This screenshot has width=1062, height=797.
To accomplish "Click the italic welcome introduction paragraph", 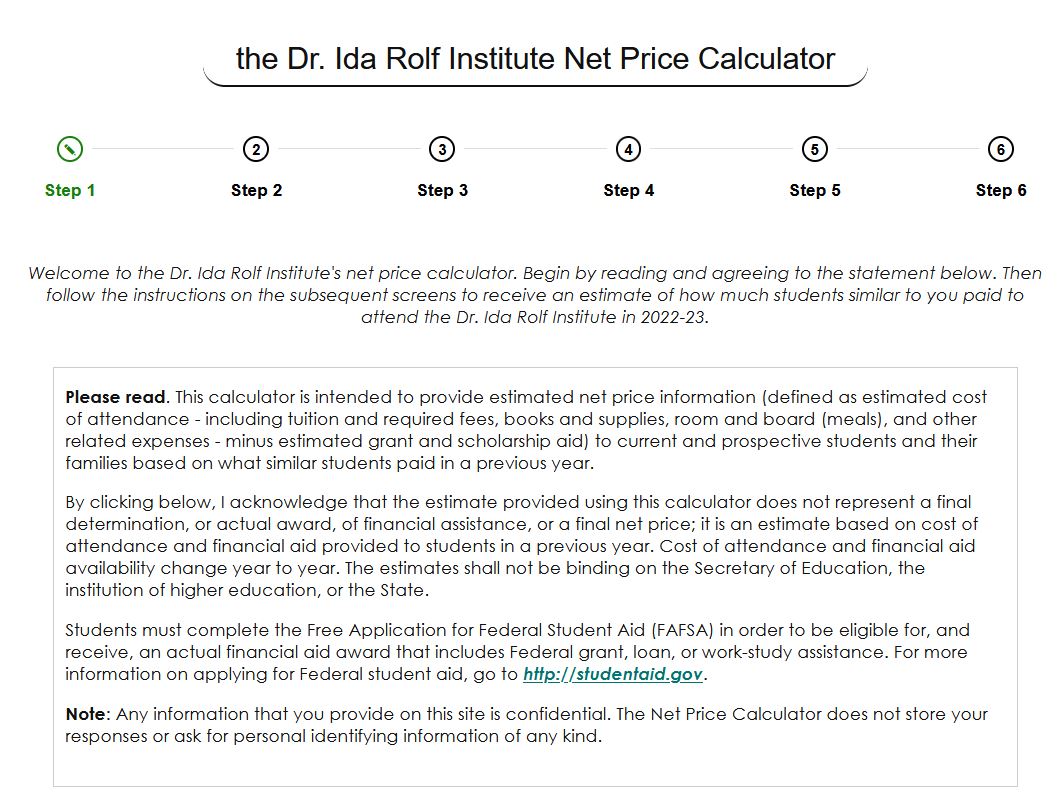I will (x=535, y=295).
